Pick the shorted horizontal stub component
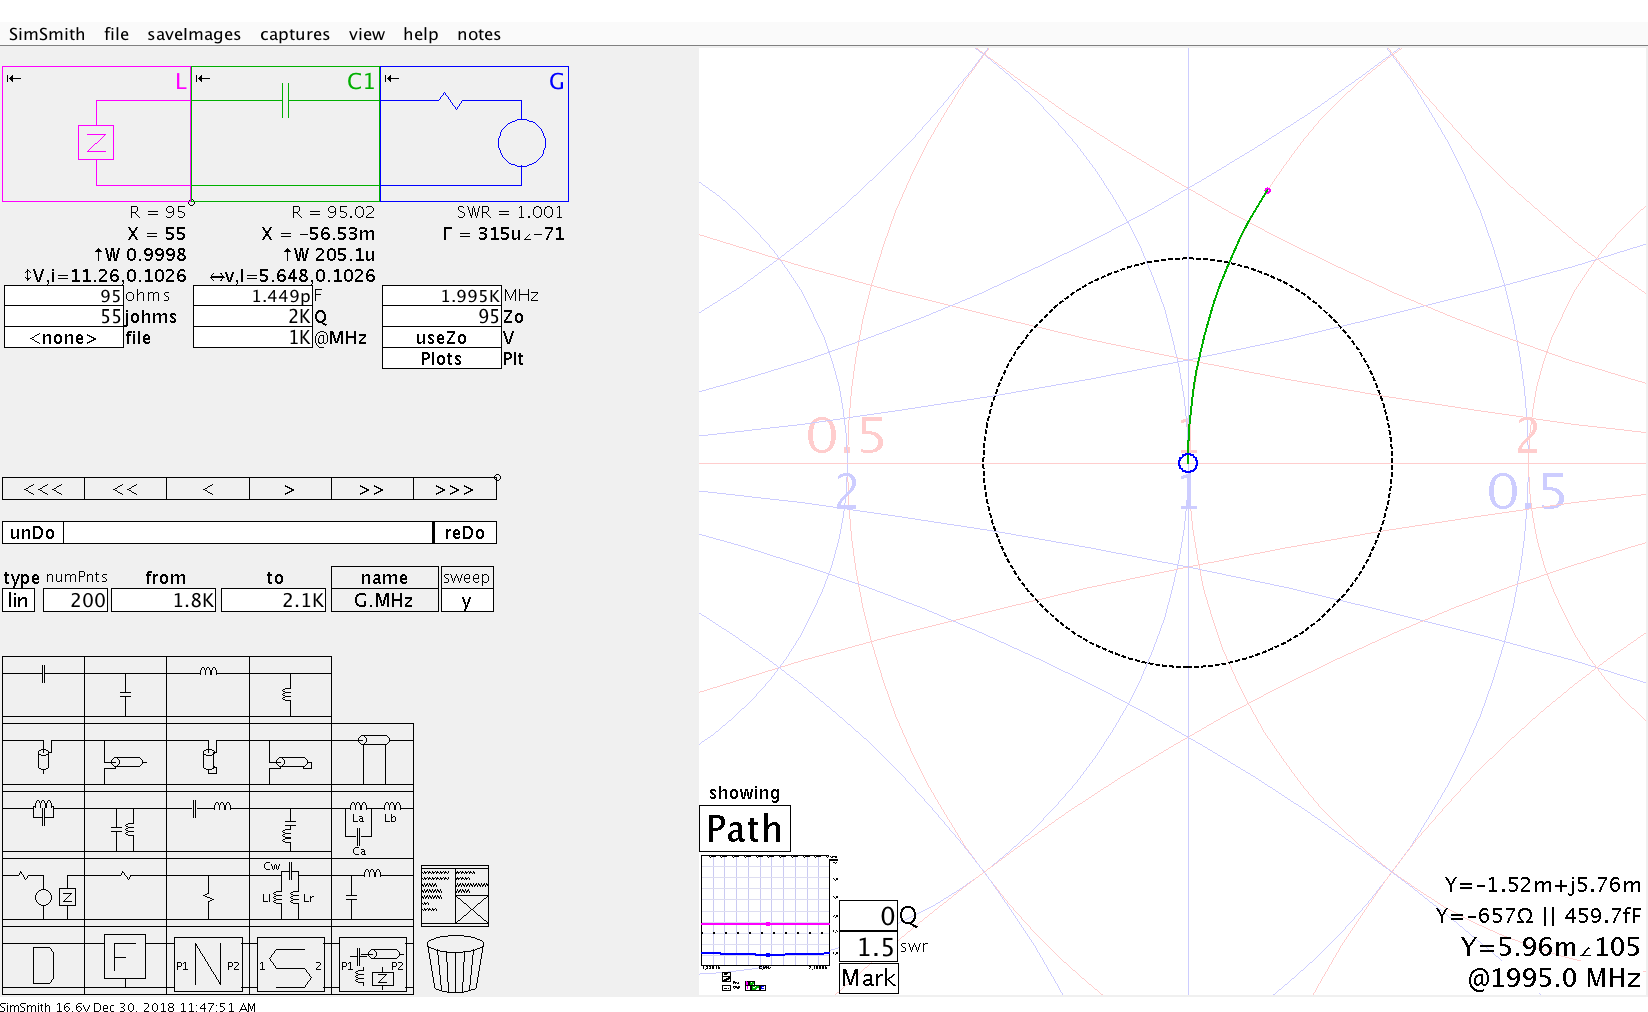Image resolution: width=1648 pixels, height=1012 pixels. click(x=290, y=756)
